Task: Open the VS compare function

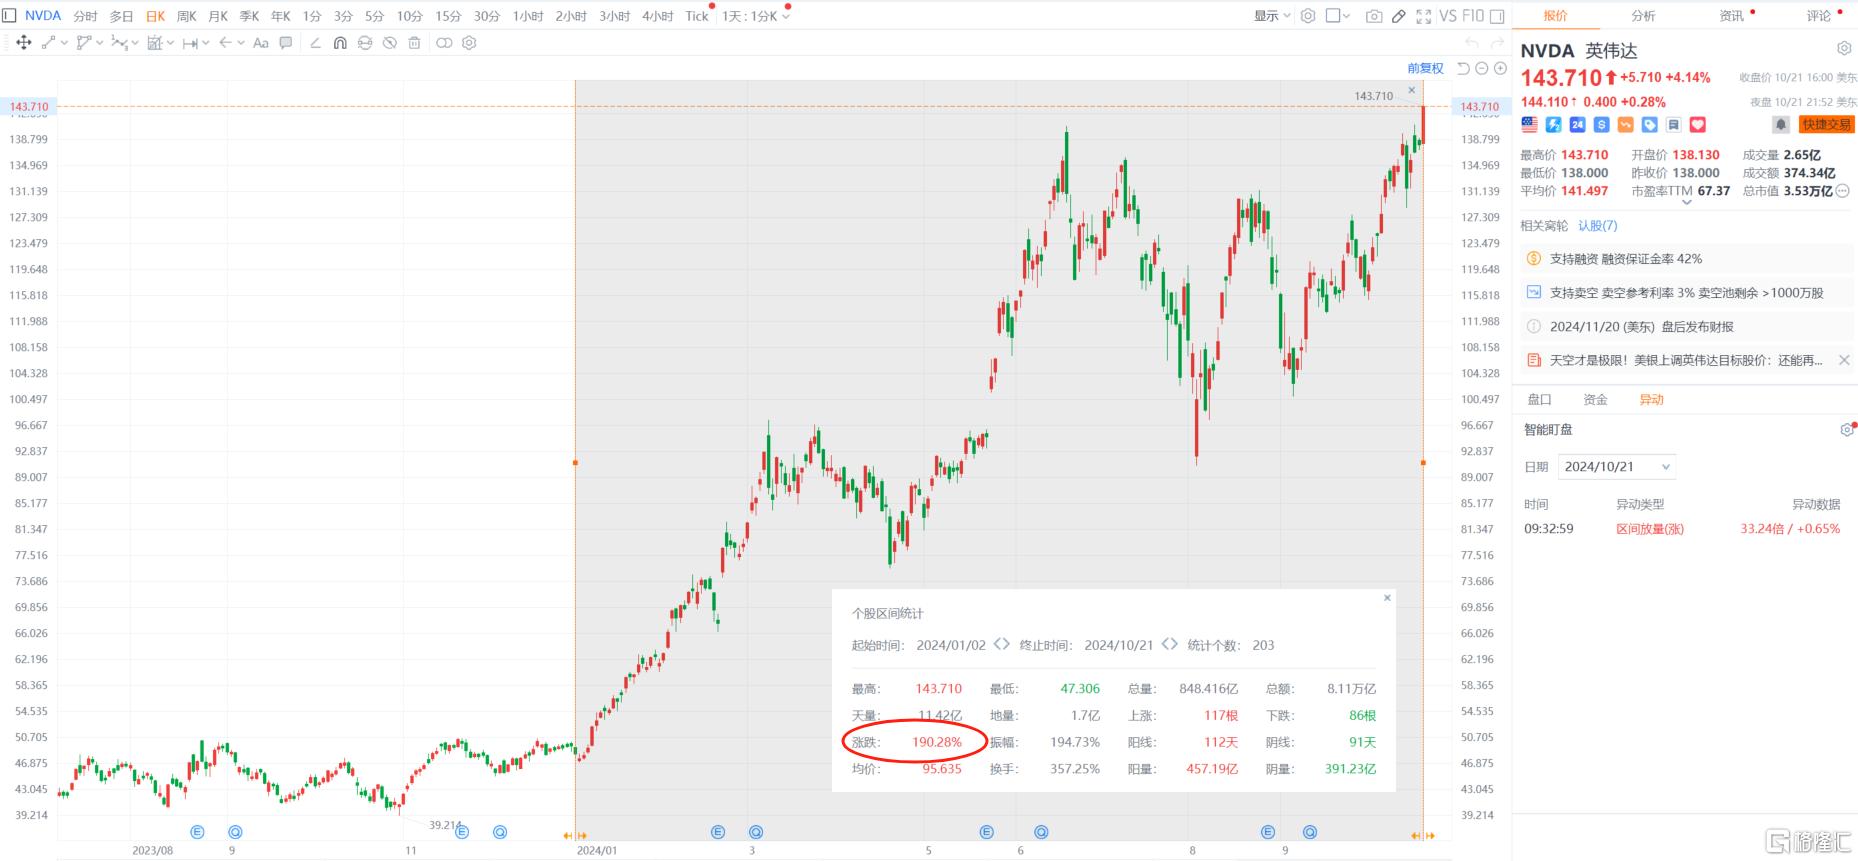Action: click(x=1447, y=16)
